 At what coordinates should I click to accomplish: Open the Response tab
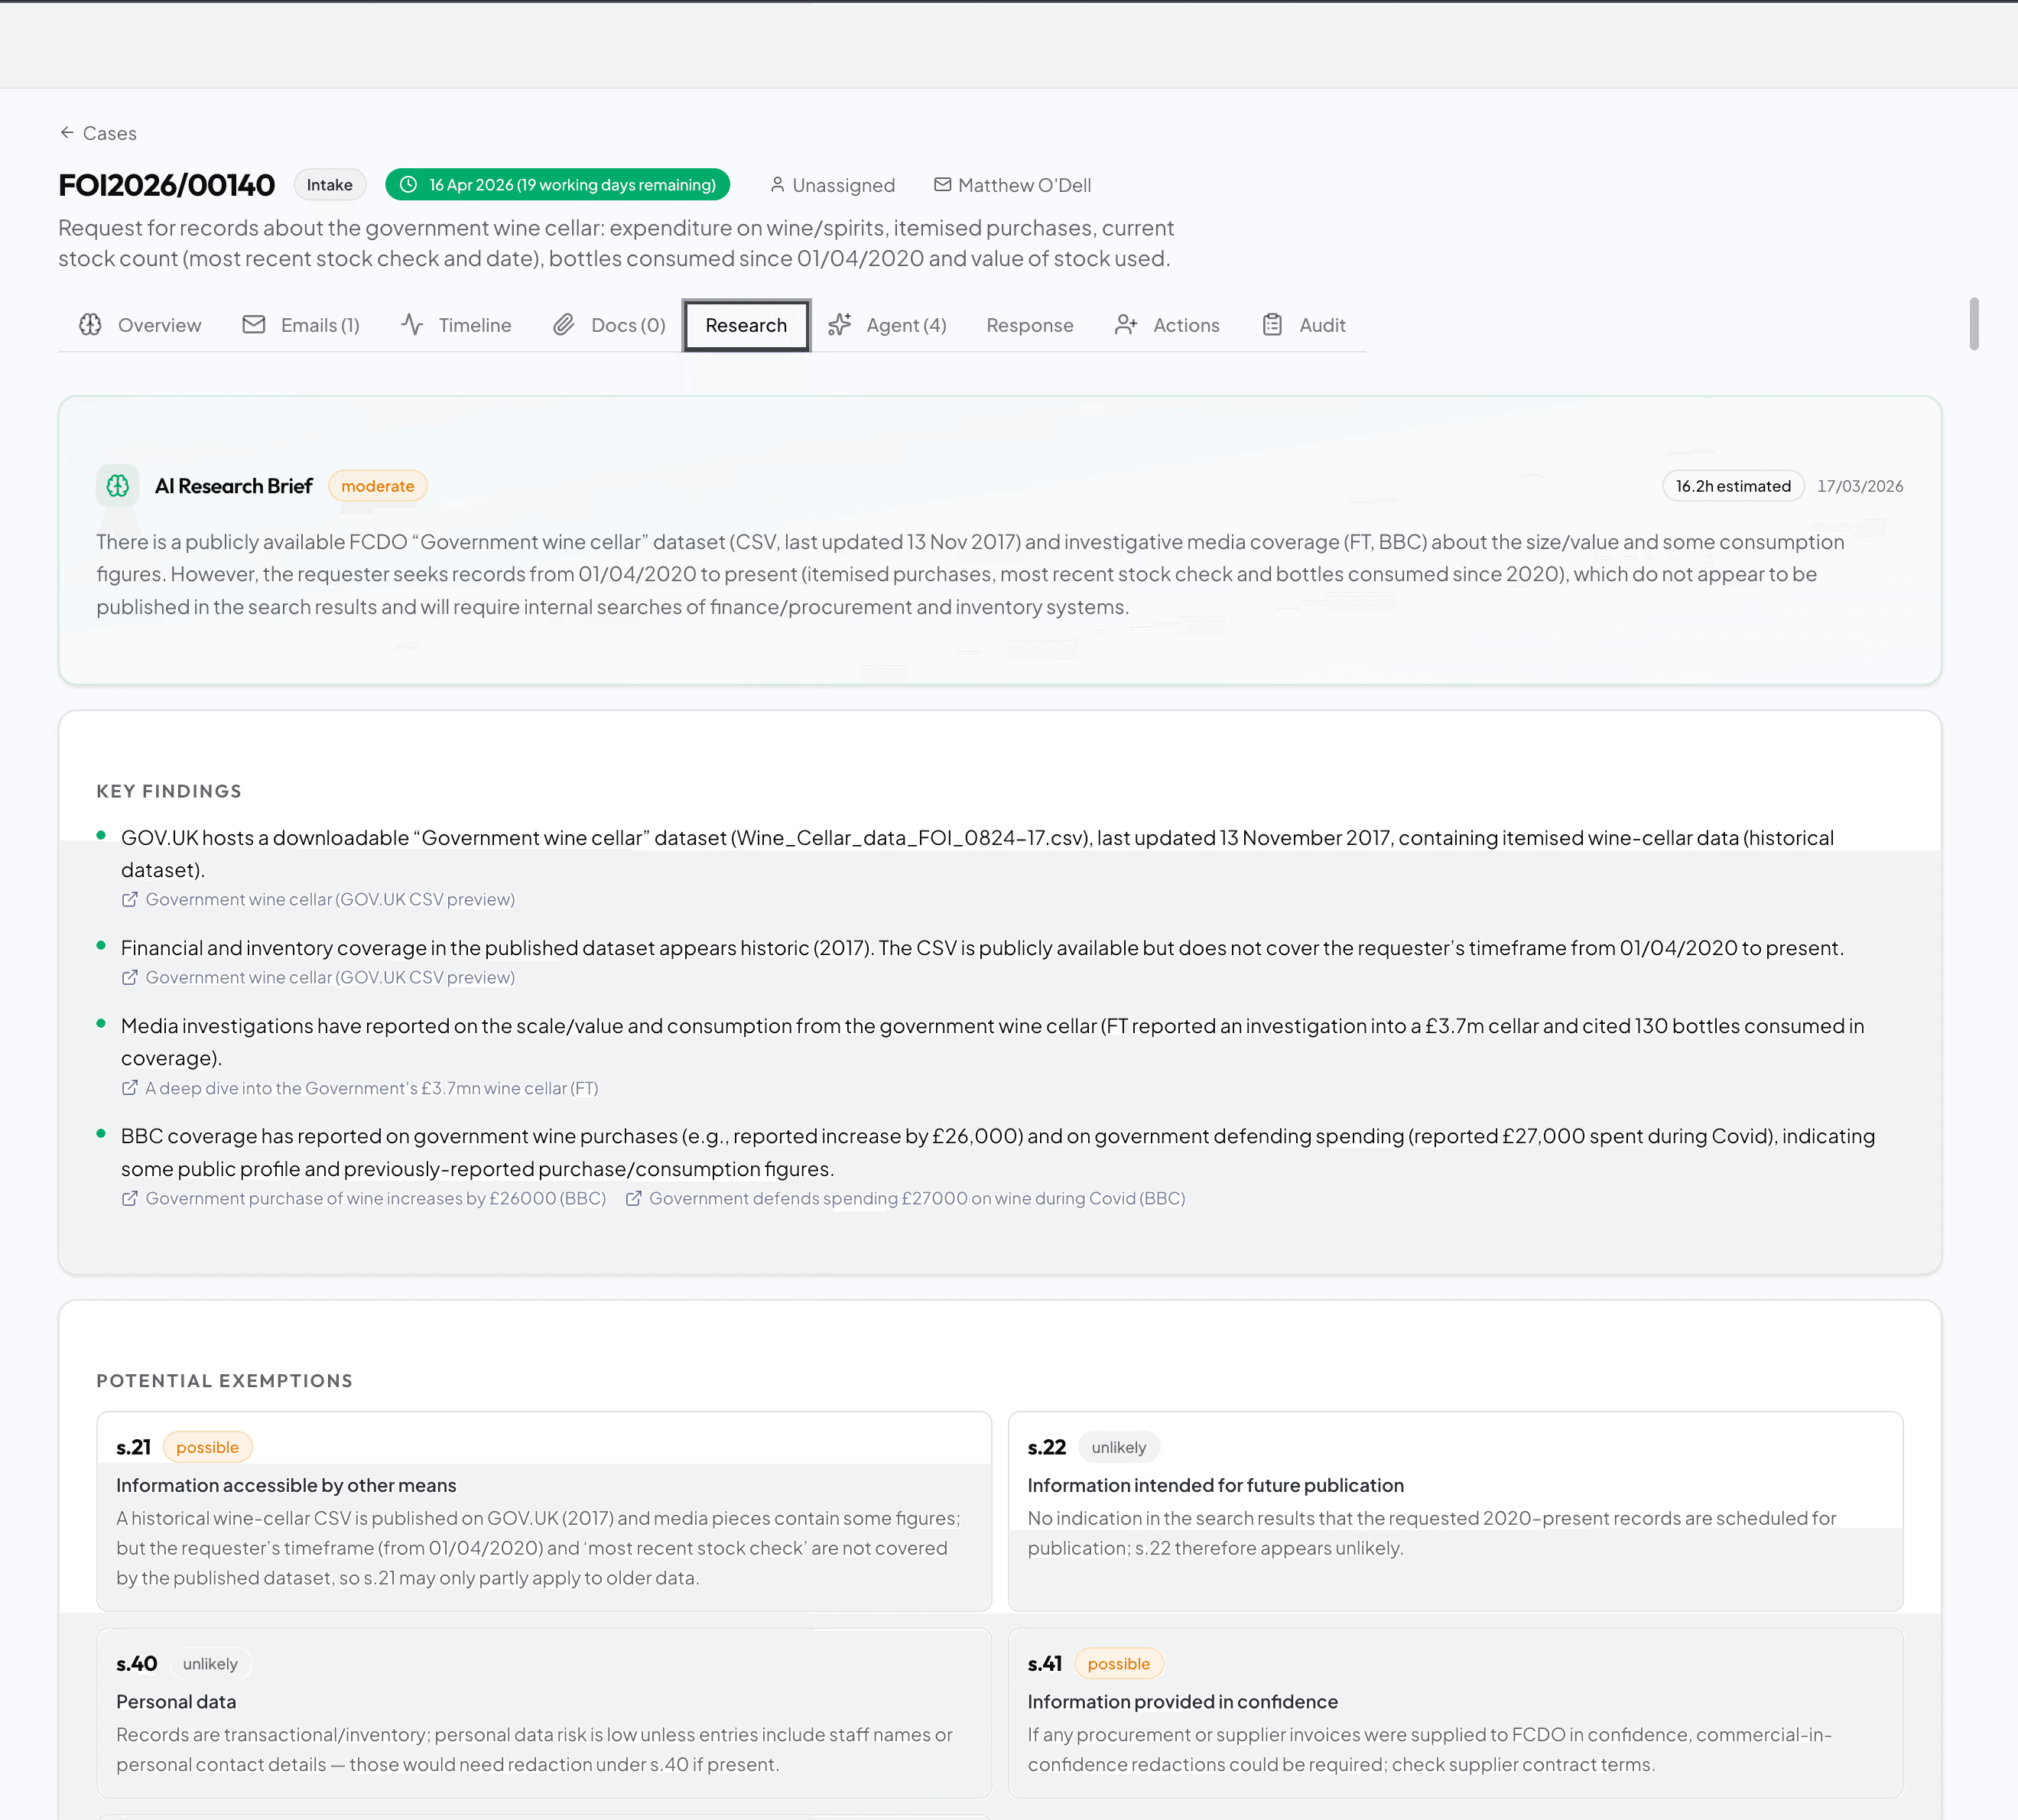coord(1029,325)
